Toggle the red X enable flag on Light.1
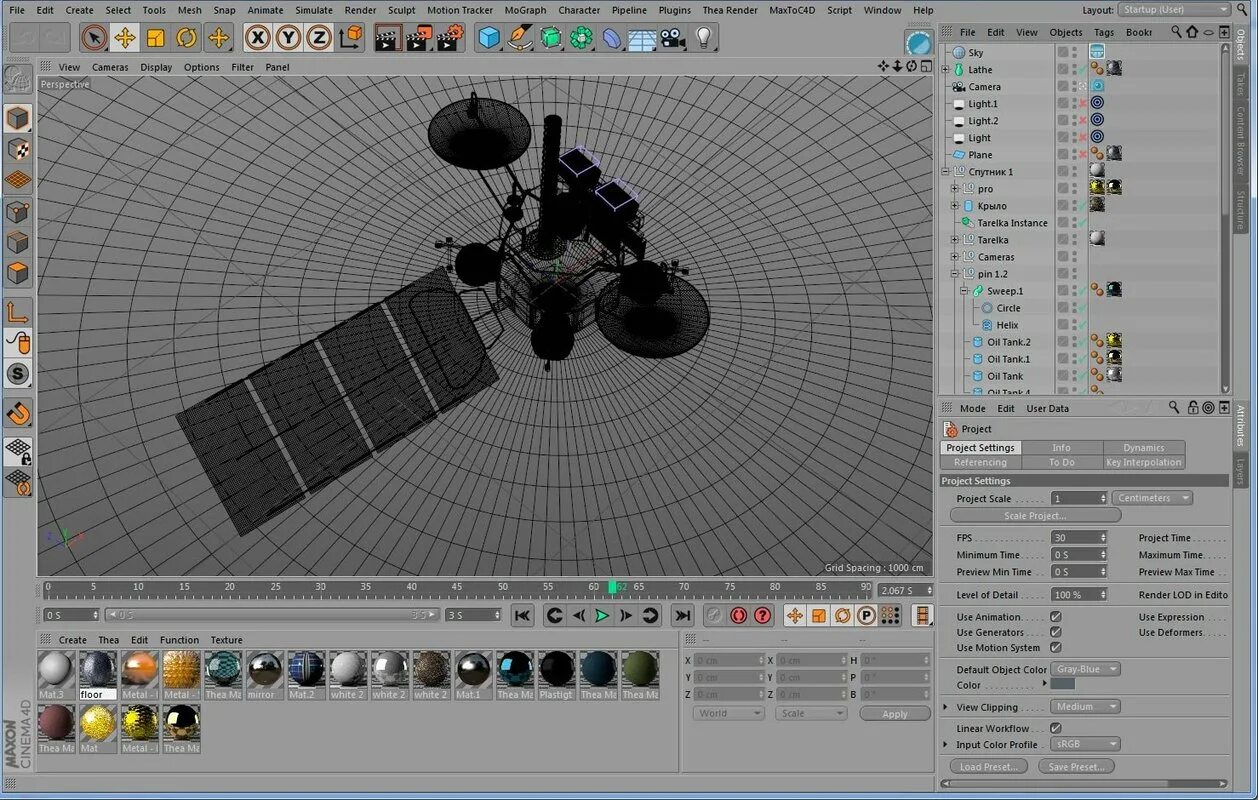Viewport: 1258px width, 800px height. coord(1082,104)
